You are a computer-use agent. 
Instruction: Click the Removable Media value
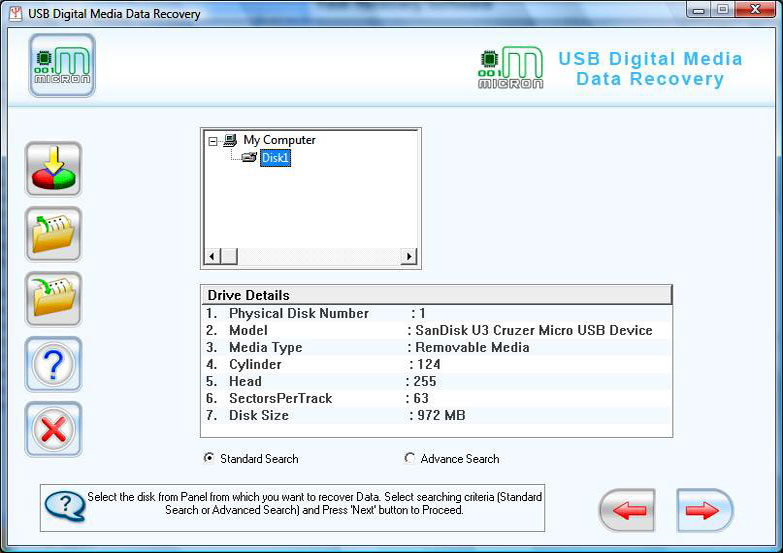pos(472,347)
